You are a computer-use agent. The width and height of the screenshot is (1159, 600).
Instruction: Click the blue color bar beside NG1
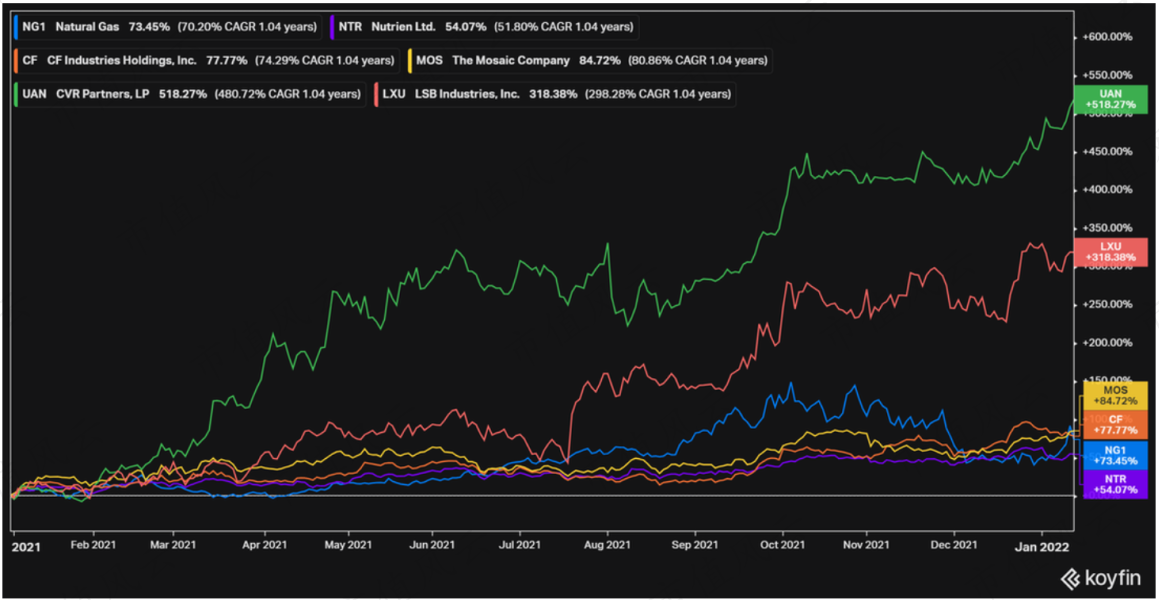coord(16,27)
